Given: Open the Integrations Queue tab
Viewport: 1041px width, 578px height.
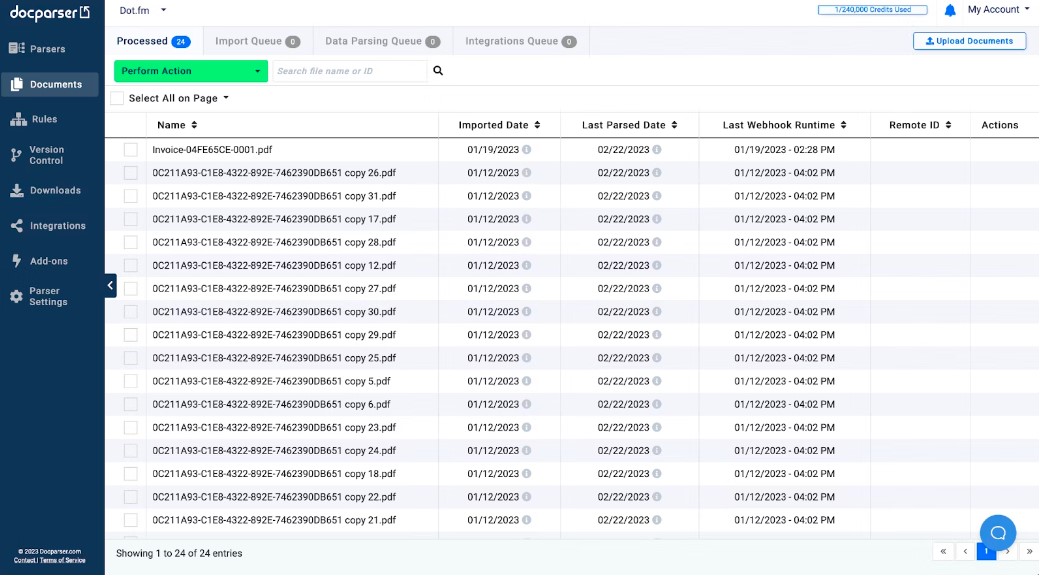Looking at the screenshot, I should [x=520, y=41].
